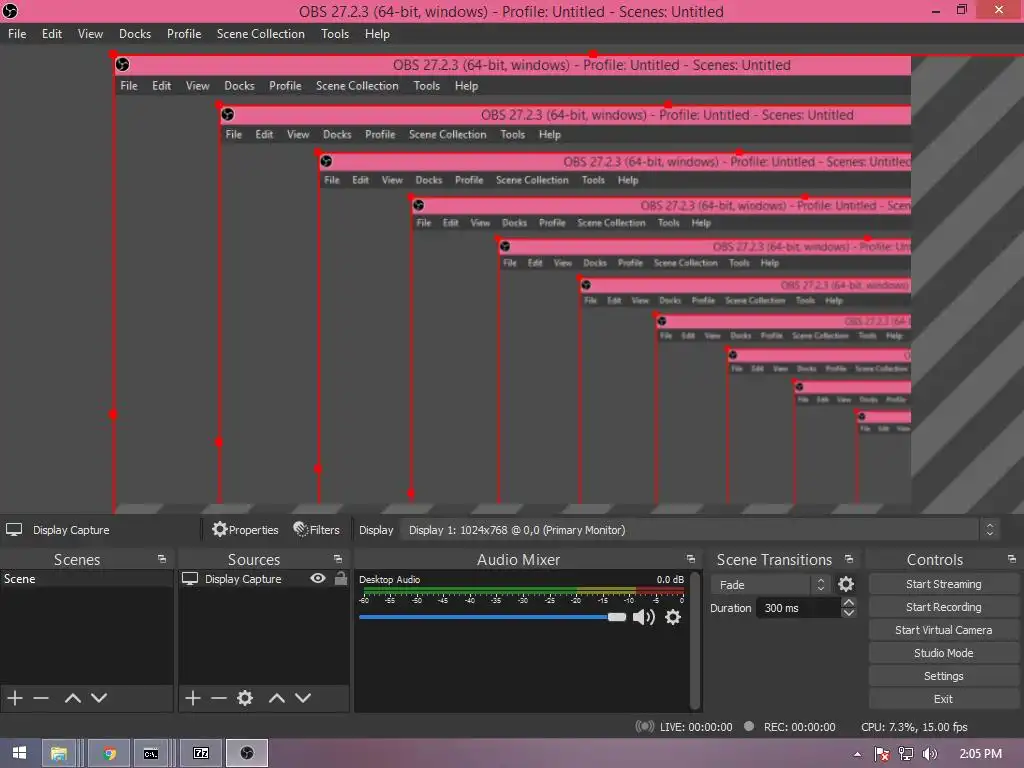This screenshot has width=1024, height=768.
Task: Pop out the Scenes dock
Action: (x=162, y=560)
